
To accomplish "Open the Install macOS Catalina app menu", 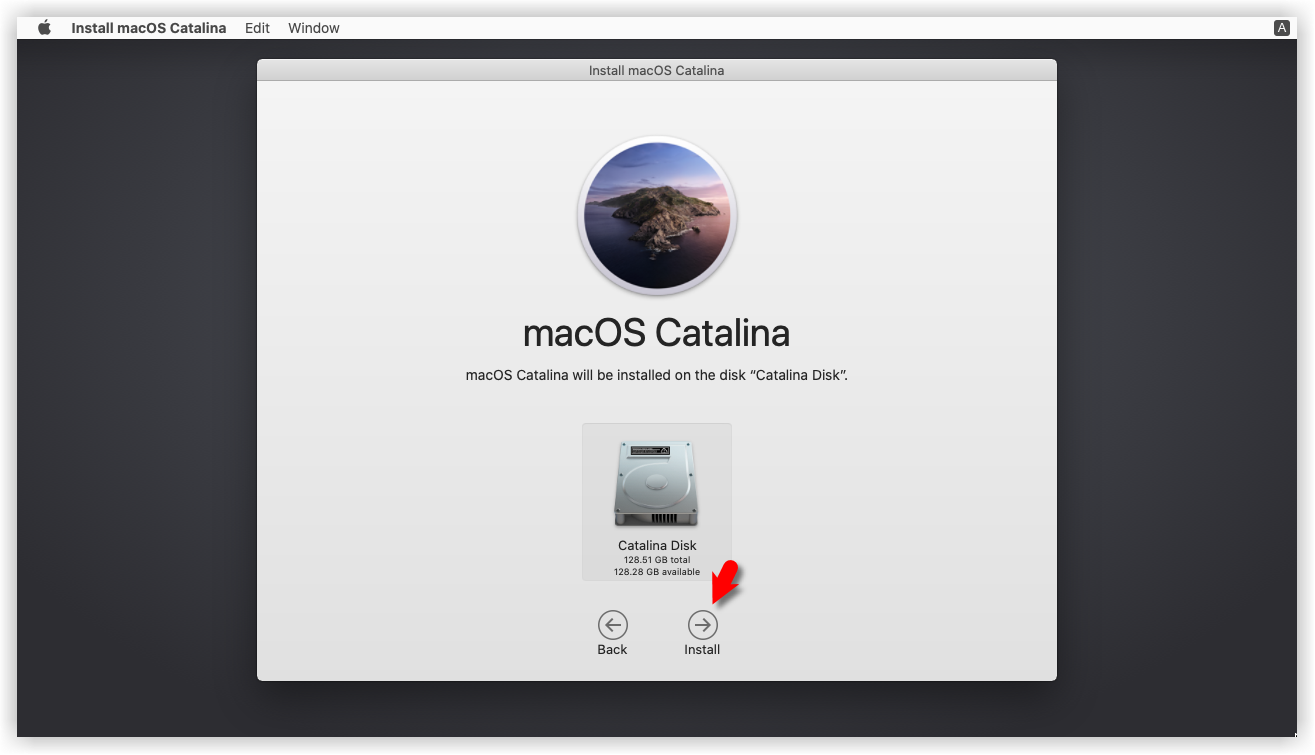I will 148,28.
